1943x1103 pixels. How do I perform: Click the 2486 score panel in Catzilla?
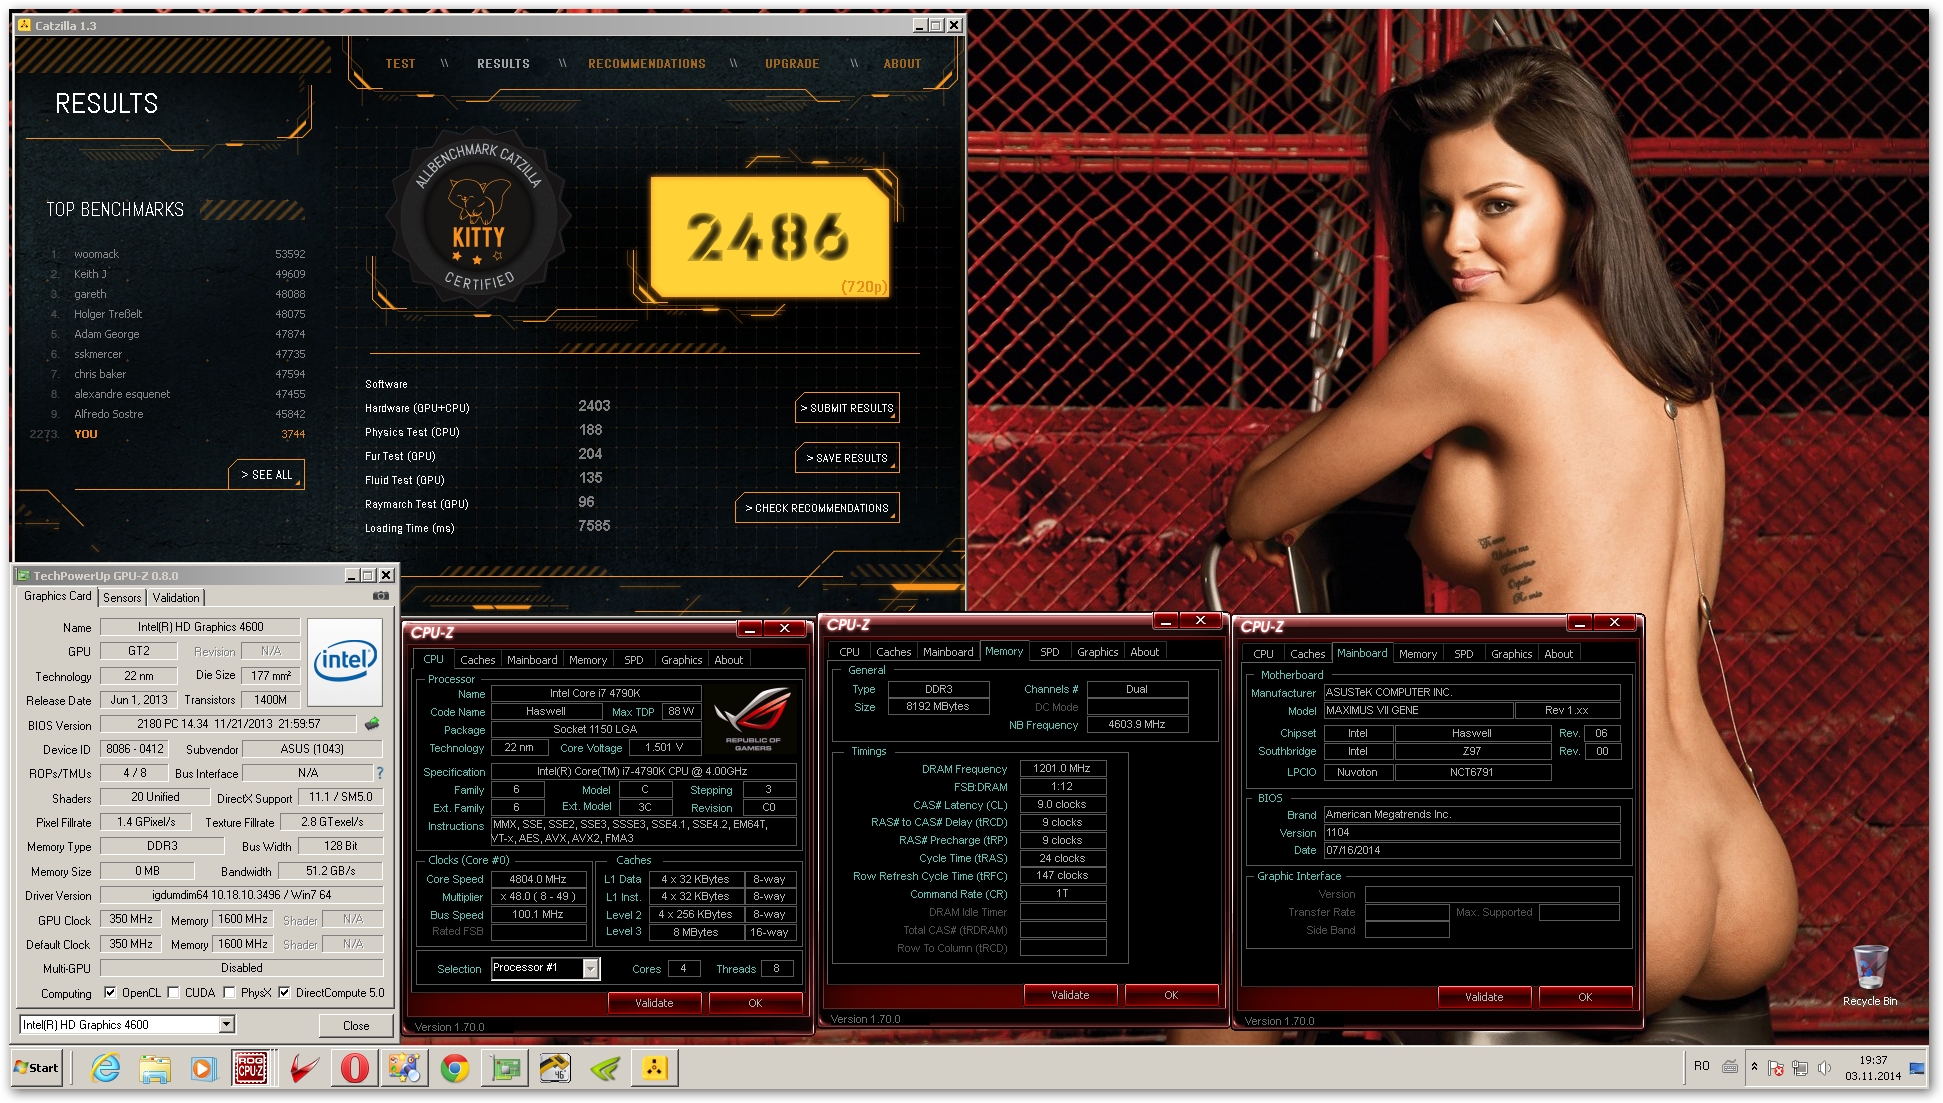tap(770, 238)
